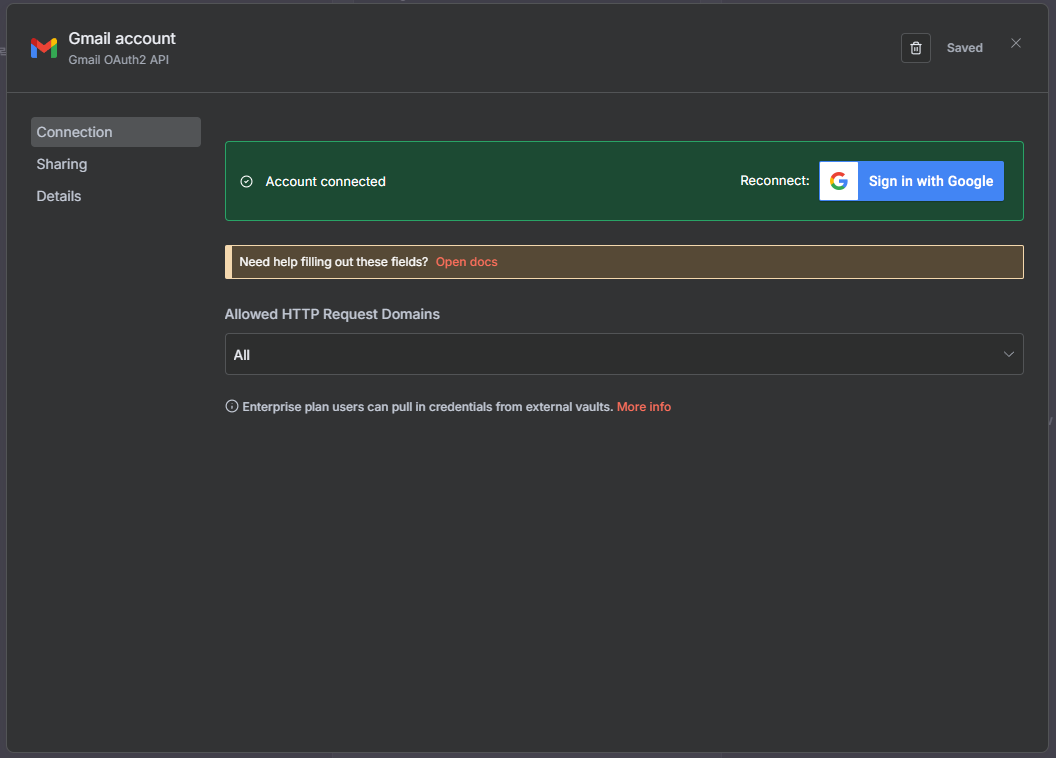The height and width of the screenshot is (758, 1056).
Task: Follow the More info link
Action: tap(644, 407)
